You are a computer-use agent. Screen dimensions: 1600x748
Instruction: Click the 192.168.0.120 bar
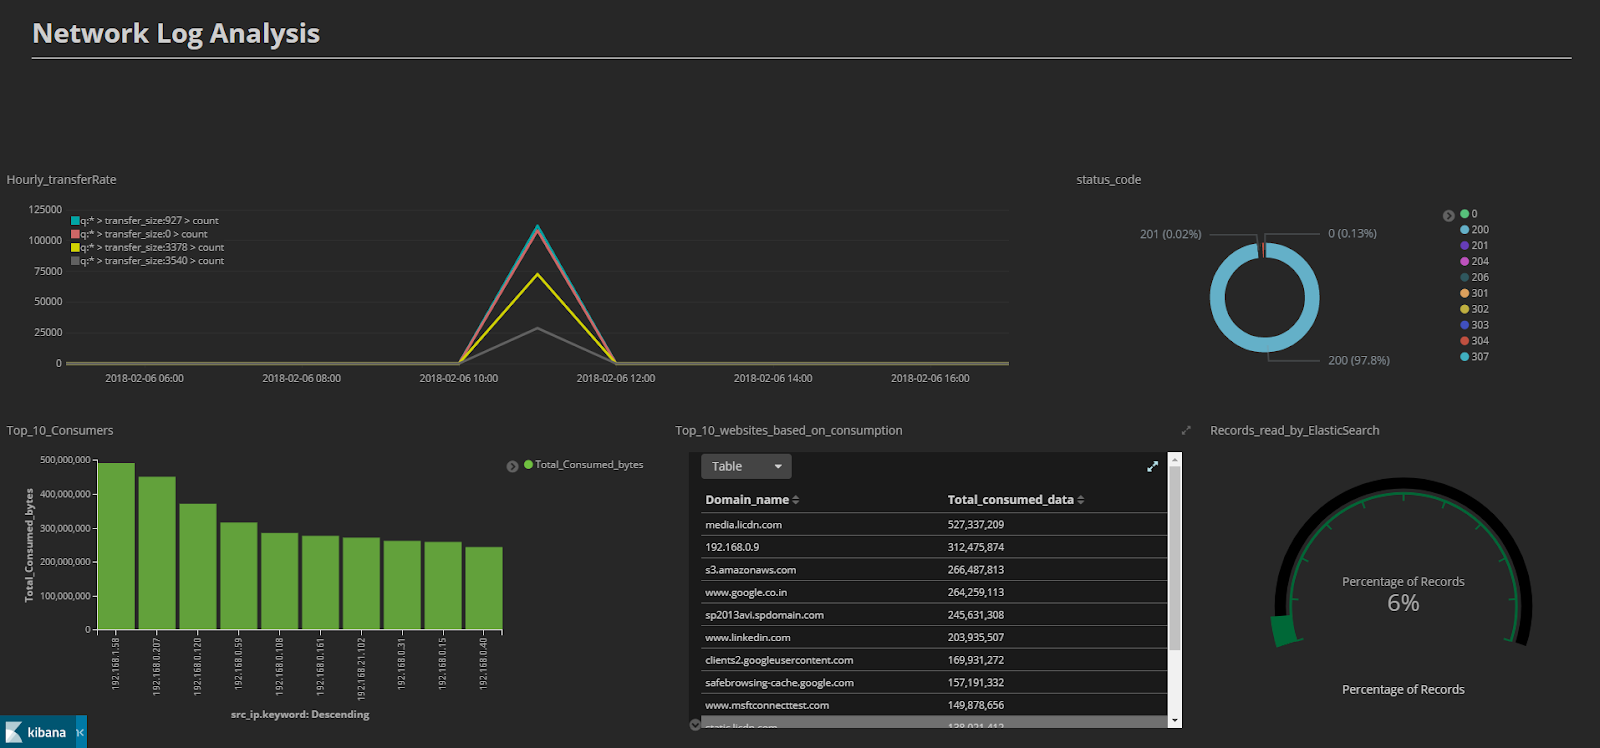pos(198,567)
